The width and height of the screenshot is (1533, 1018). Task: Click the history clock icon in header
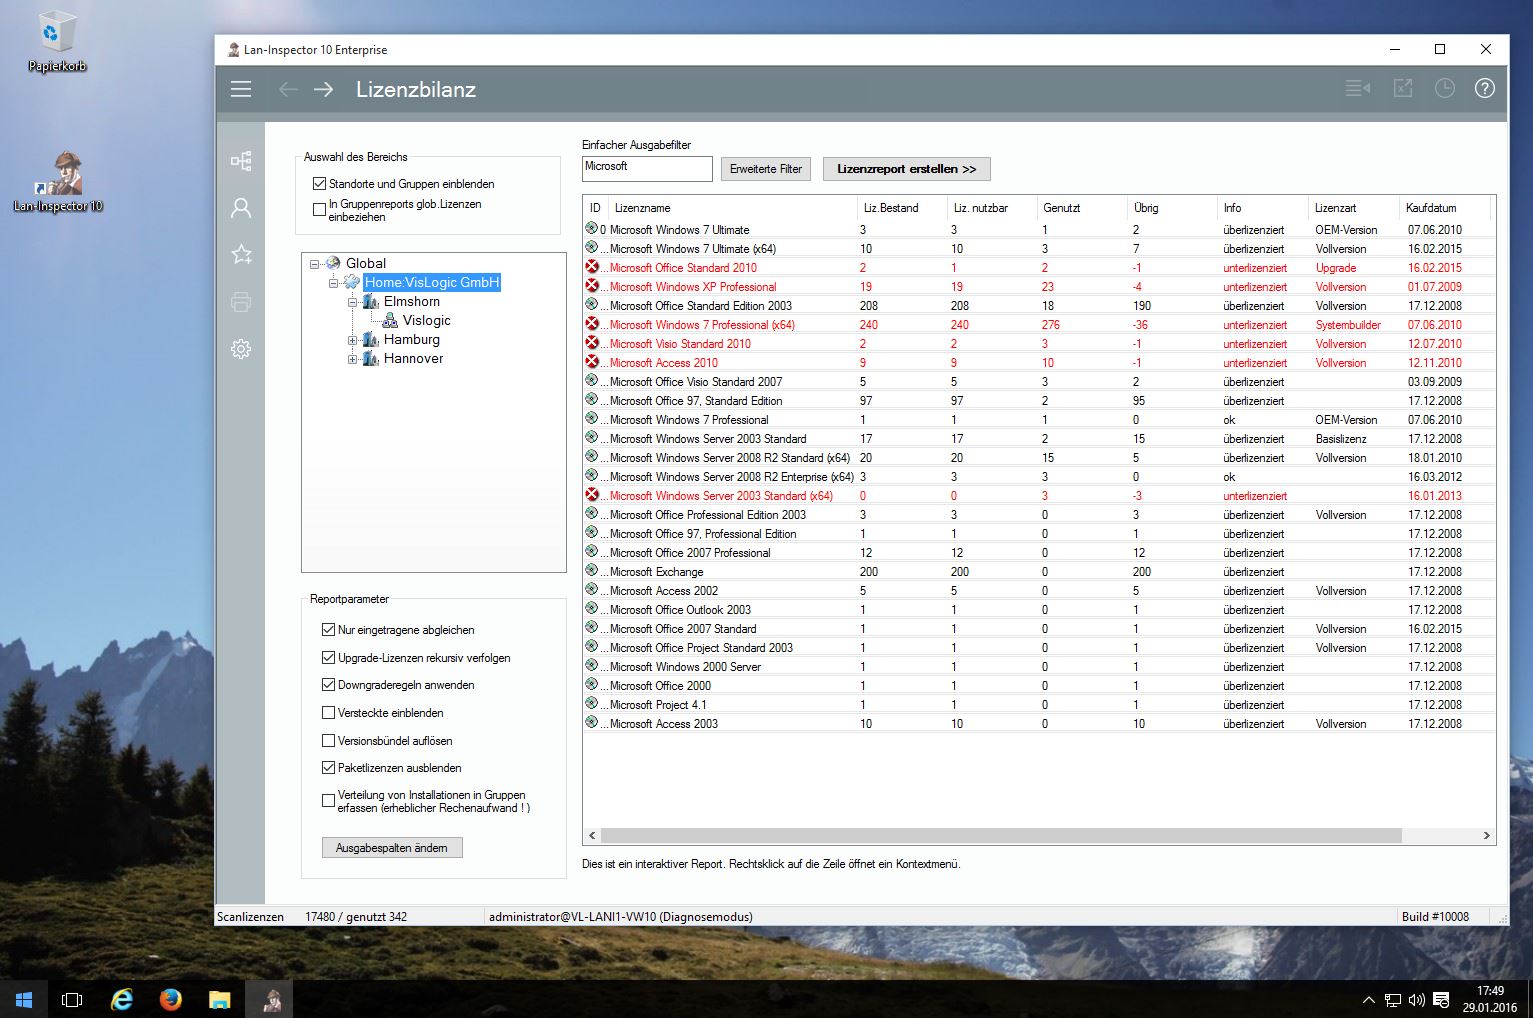[1444, 89]
